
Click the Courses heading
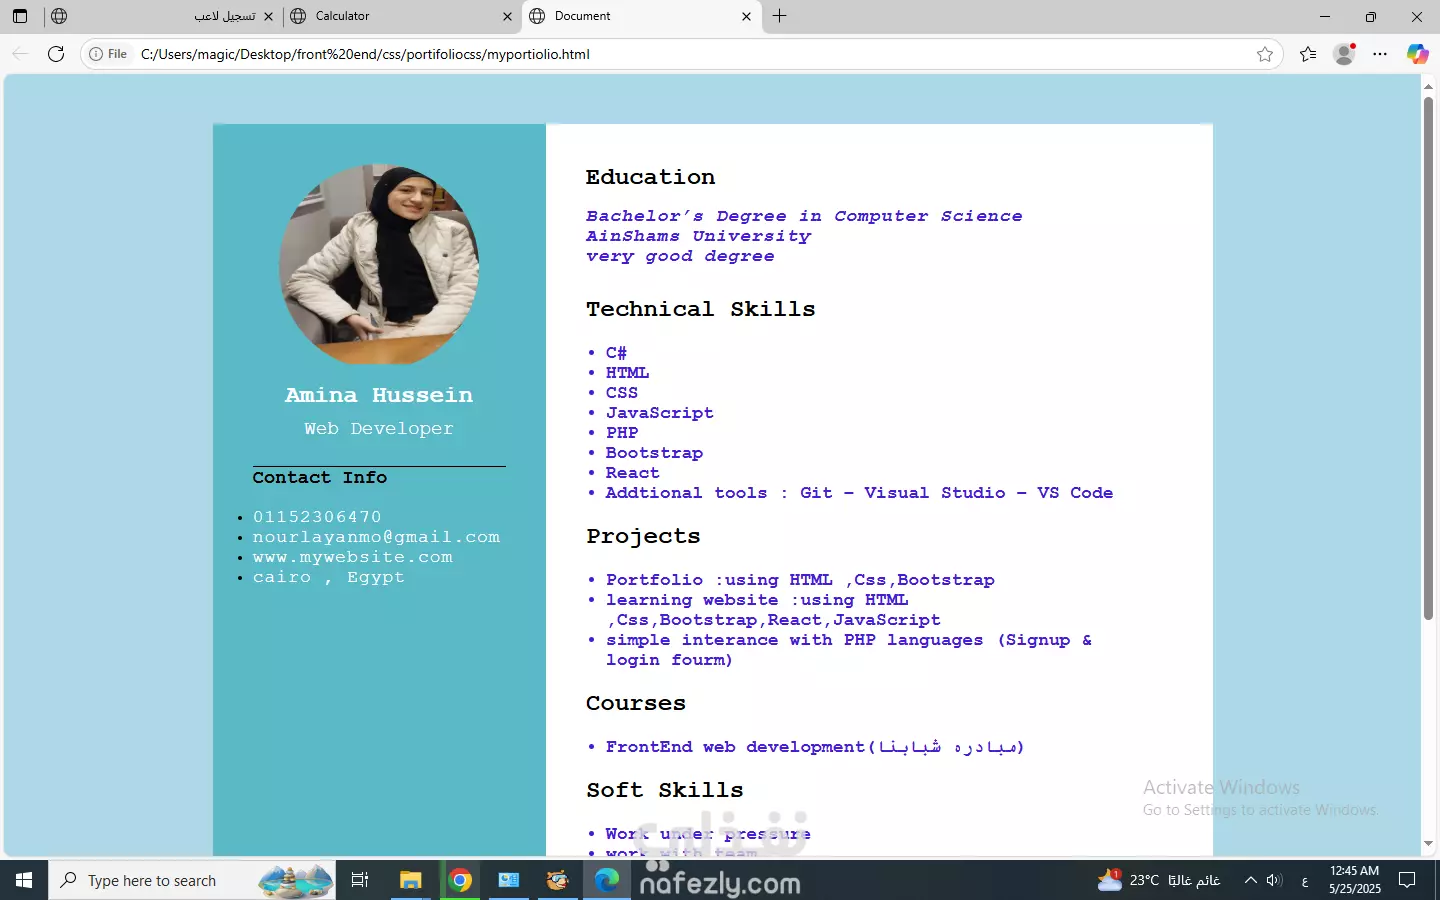point(636,703)
